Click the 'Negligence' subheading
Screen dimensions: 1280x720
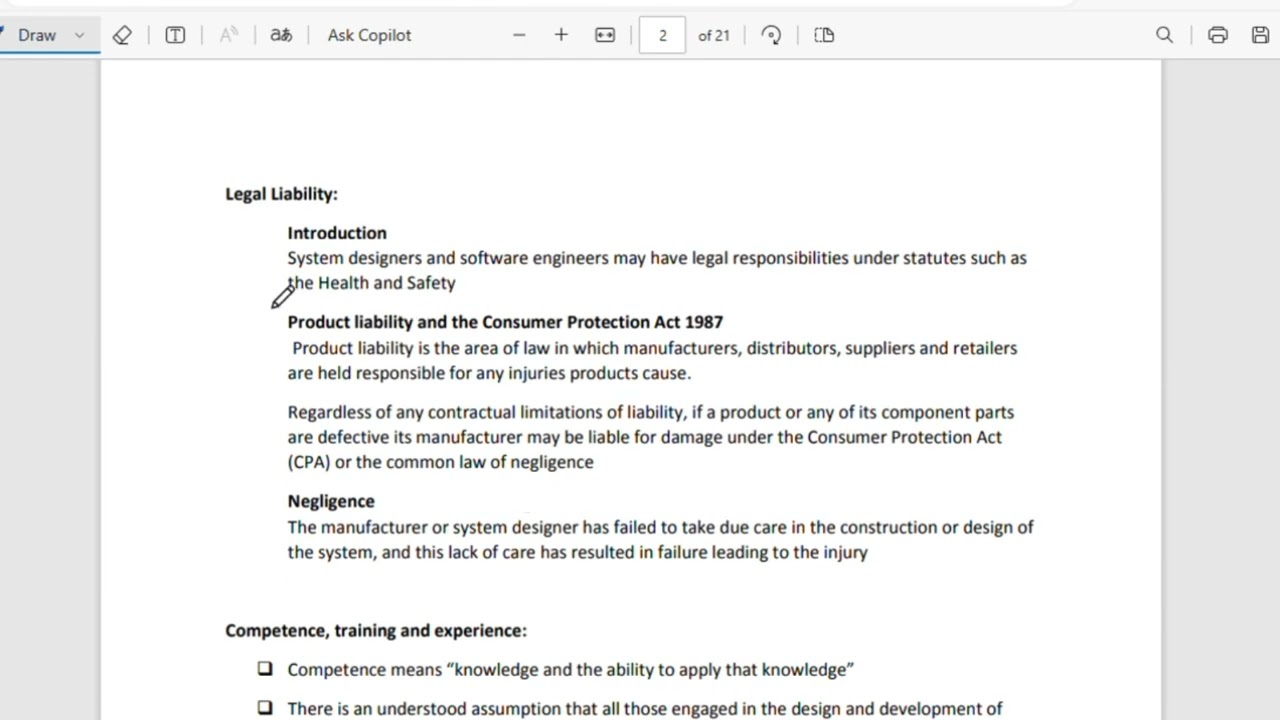(331, 501)
